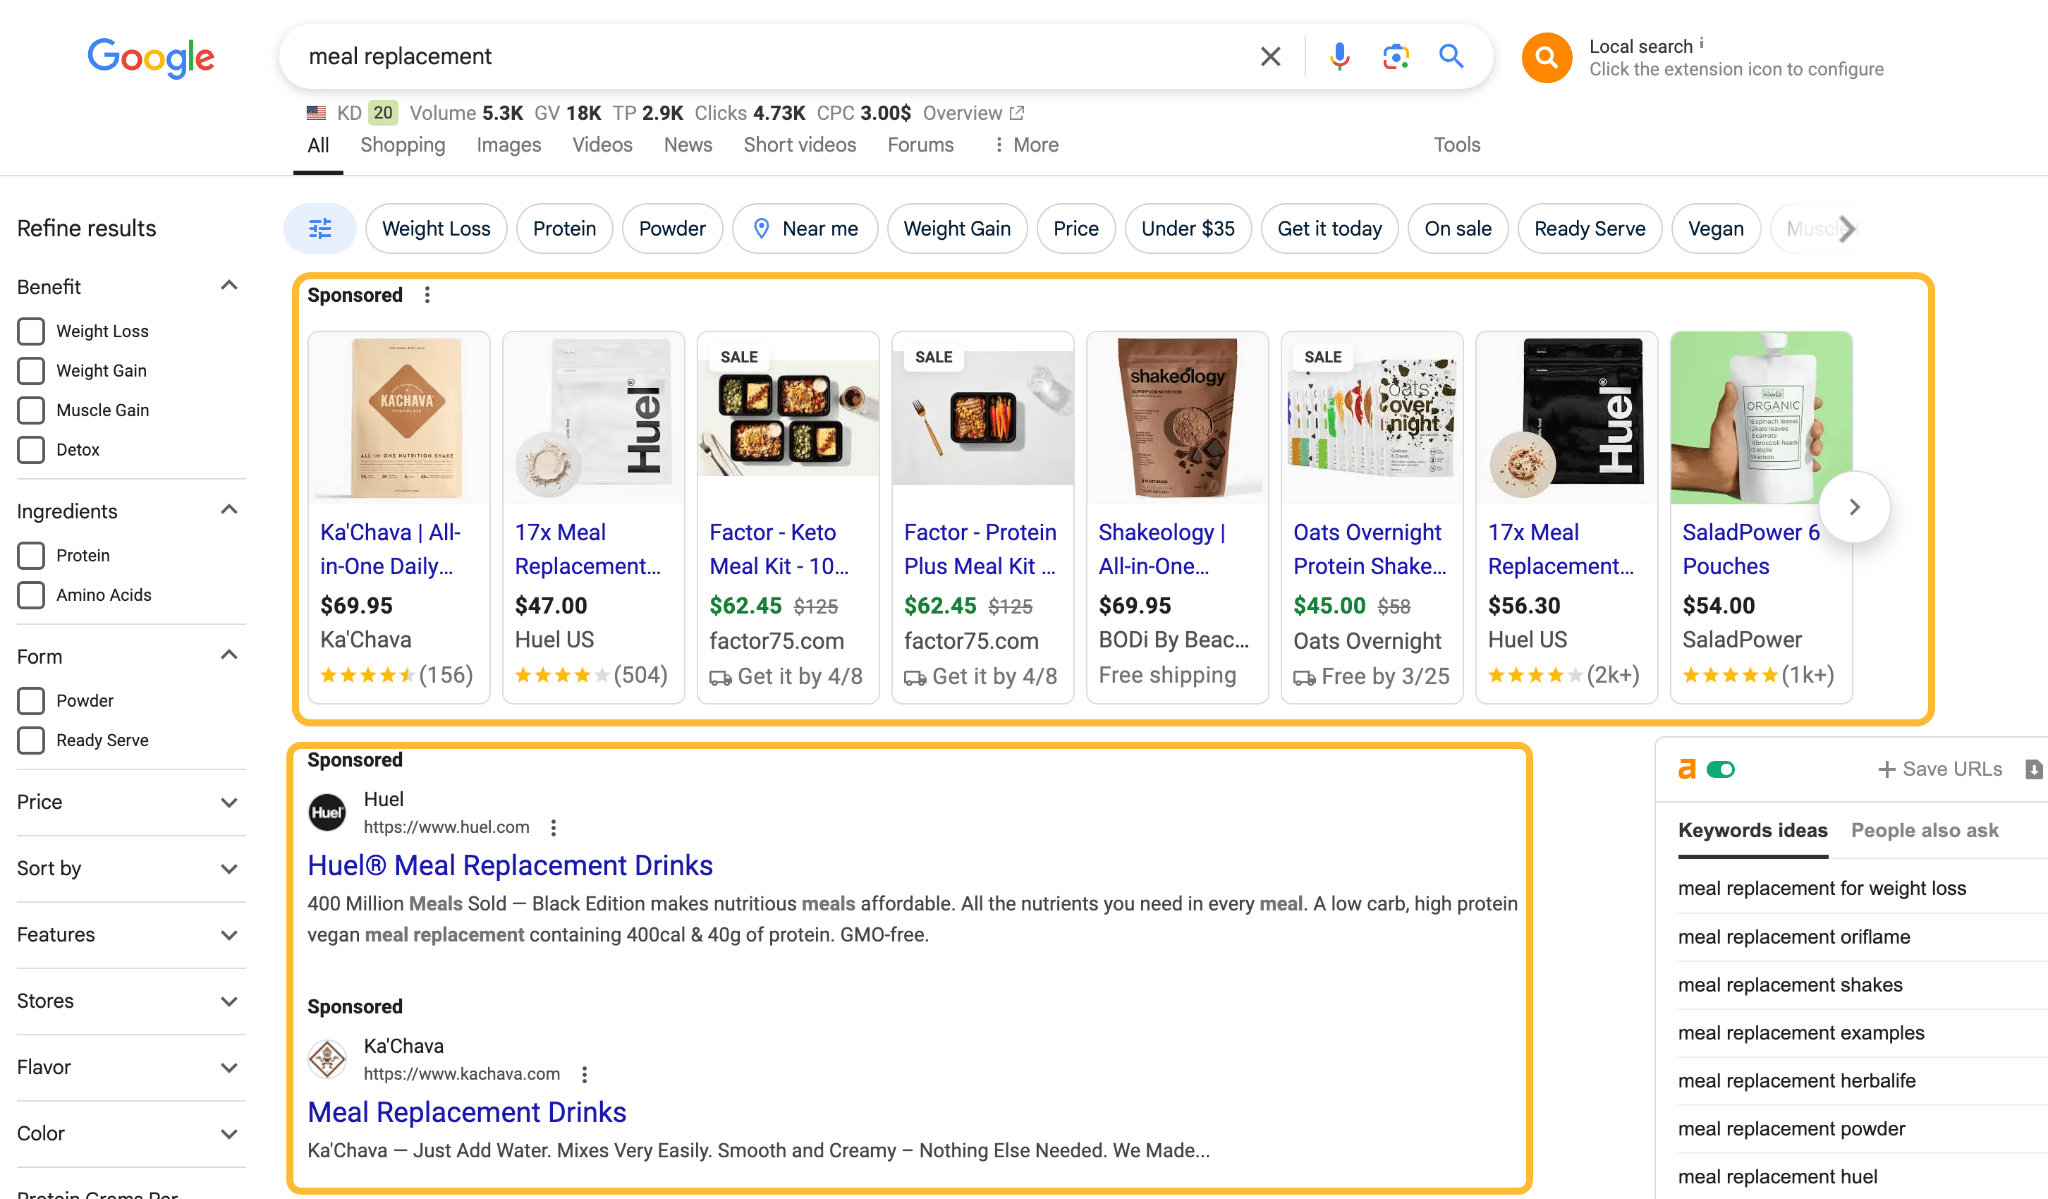Check the Protein ingredients checkbox
Screen dimensions: 2048x1199
(31, 554)
